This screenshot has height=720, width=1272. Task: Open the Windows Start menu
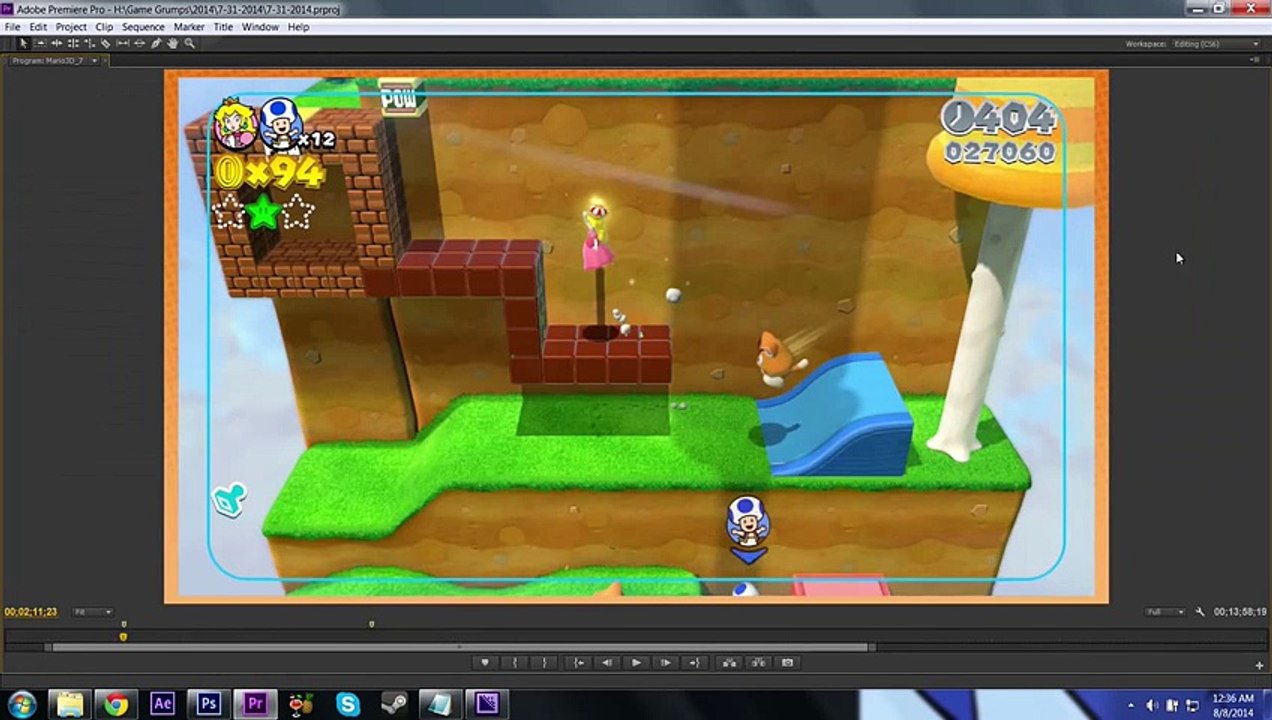pyautogui.click(x=22, y=704)
